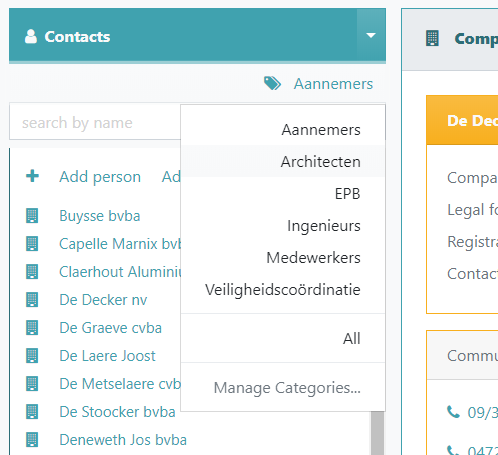Click the Contacts person icon
This screenshot has width=498, height=455.
click(31, 36)
